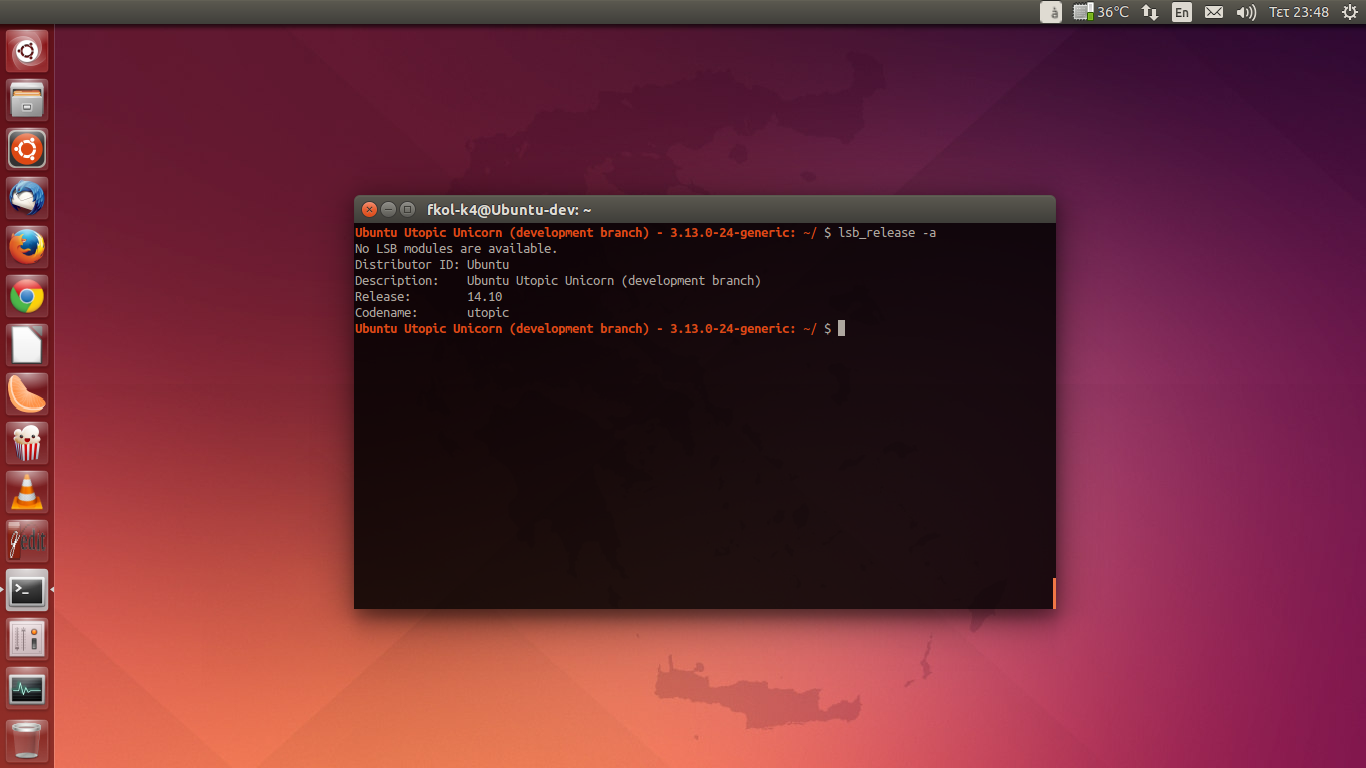Open the sound volume indicator
The height and width of the screenshot is (768, 1366).
pos(1246,12)
